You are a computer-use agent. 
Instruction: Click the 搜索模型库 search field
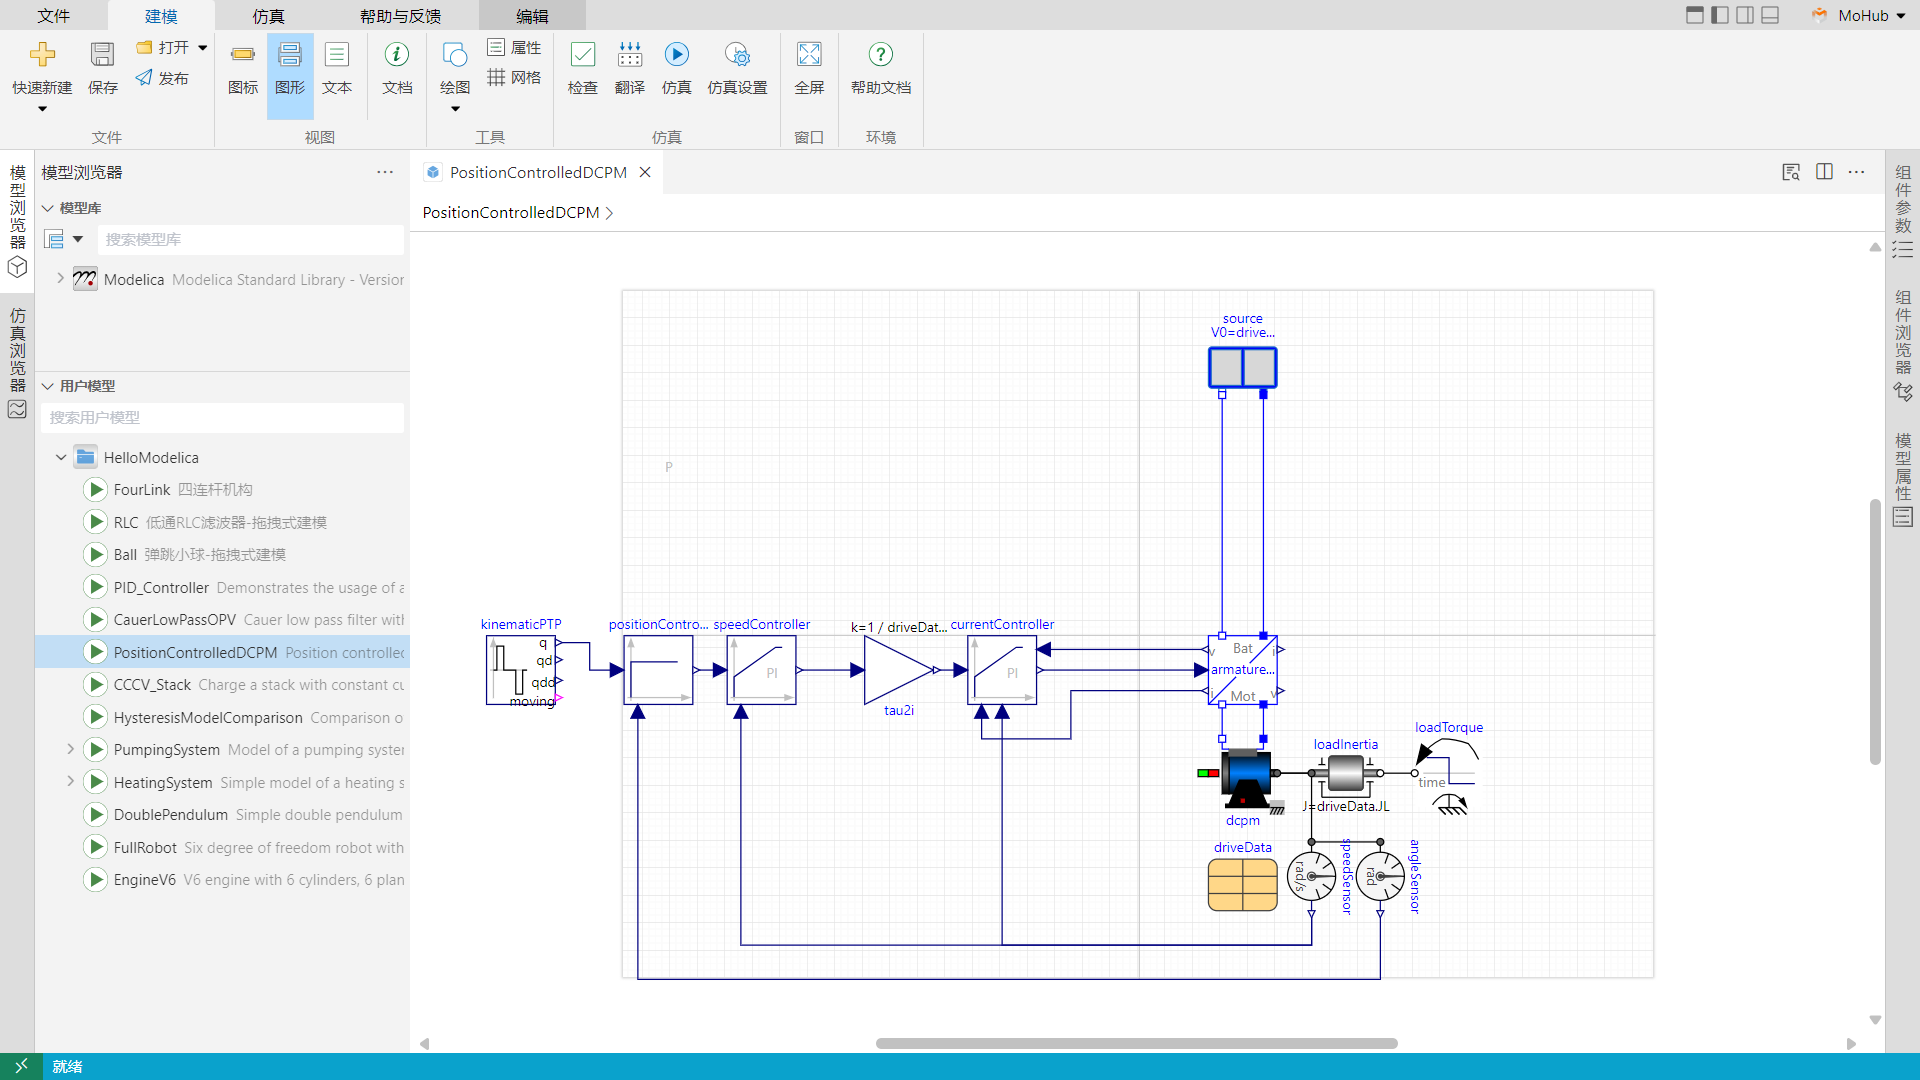tap(251, 240)
